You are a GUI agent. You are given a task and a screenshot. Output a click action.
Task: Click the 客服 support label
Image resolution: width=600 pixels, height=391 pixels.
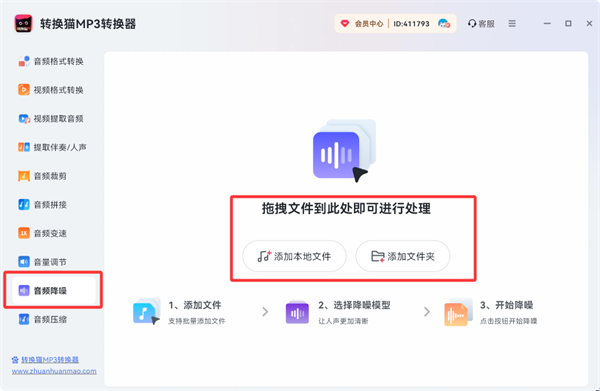click(486, 24)
